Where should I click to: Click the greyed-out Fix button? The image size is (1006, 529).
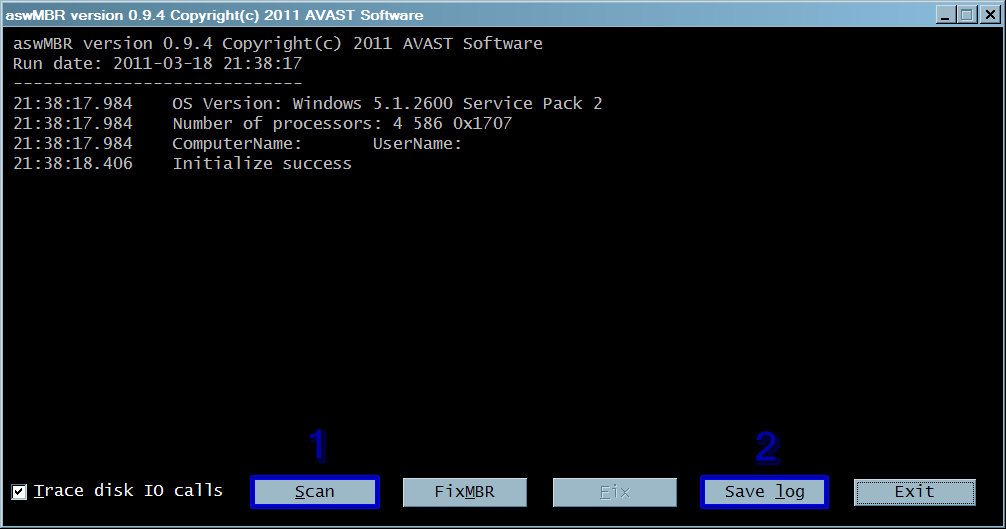click(x=615, y=492)
